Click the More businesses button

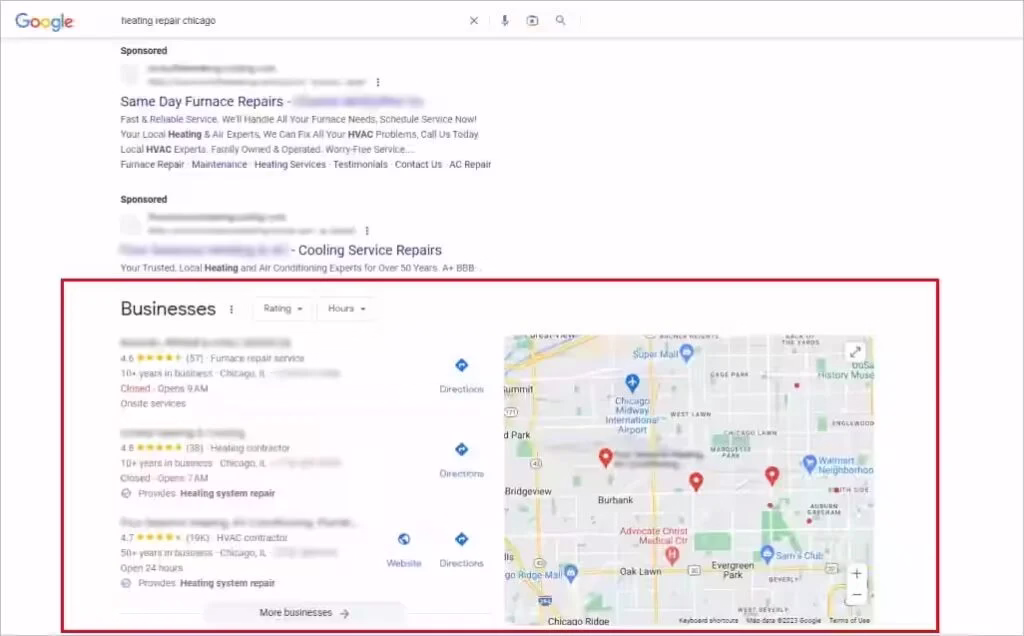(x=304, y=612)
